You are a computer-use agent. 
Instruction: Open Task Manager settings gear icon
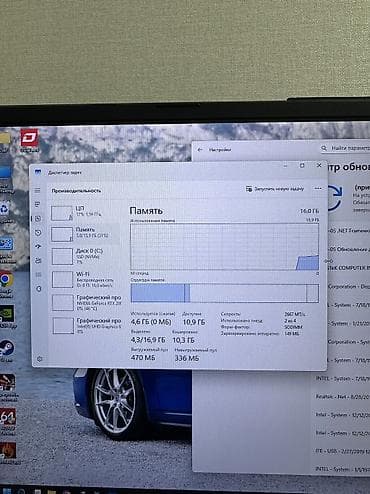[x=40, y=359]
